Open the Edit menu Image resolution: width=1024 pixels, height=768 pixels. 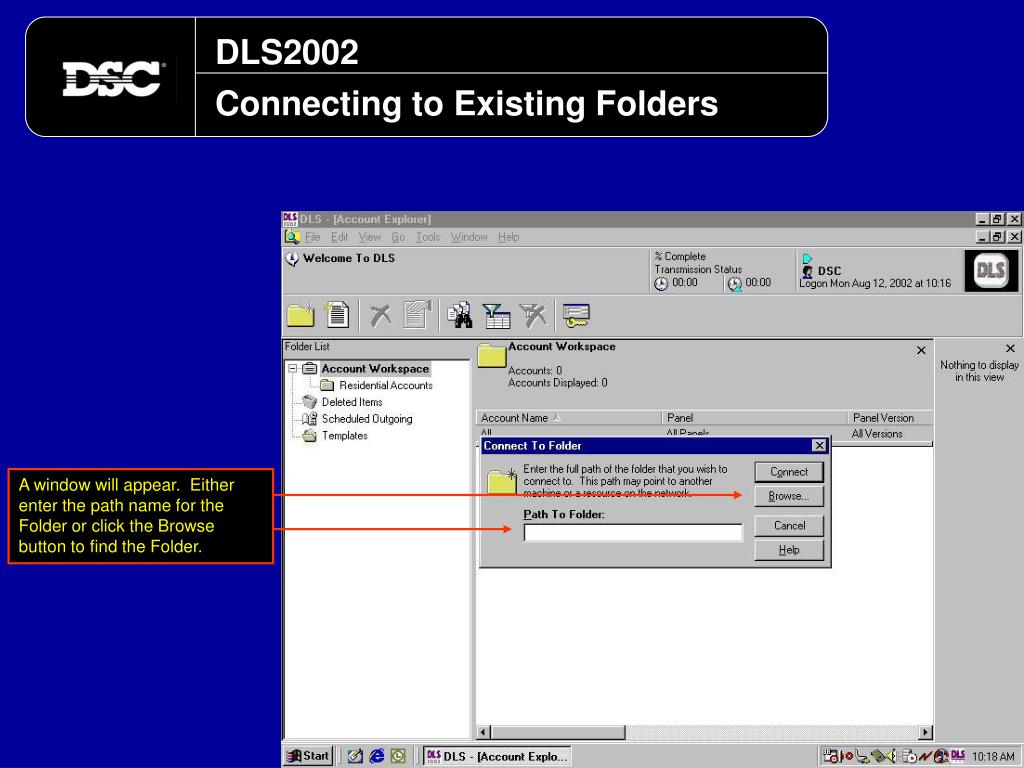coord(340,237)
